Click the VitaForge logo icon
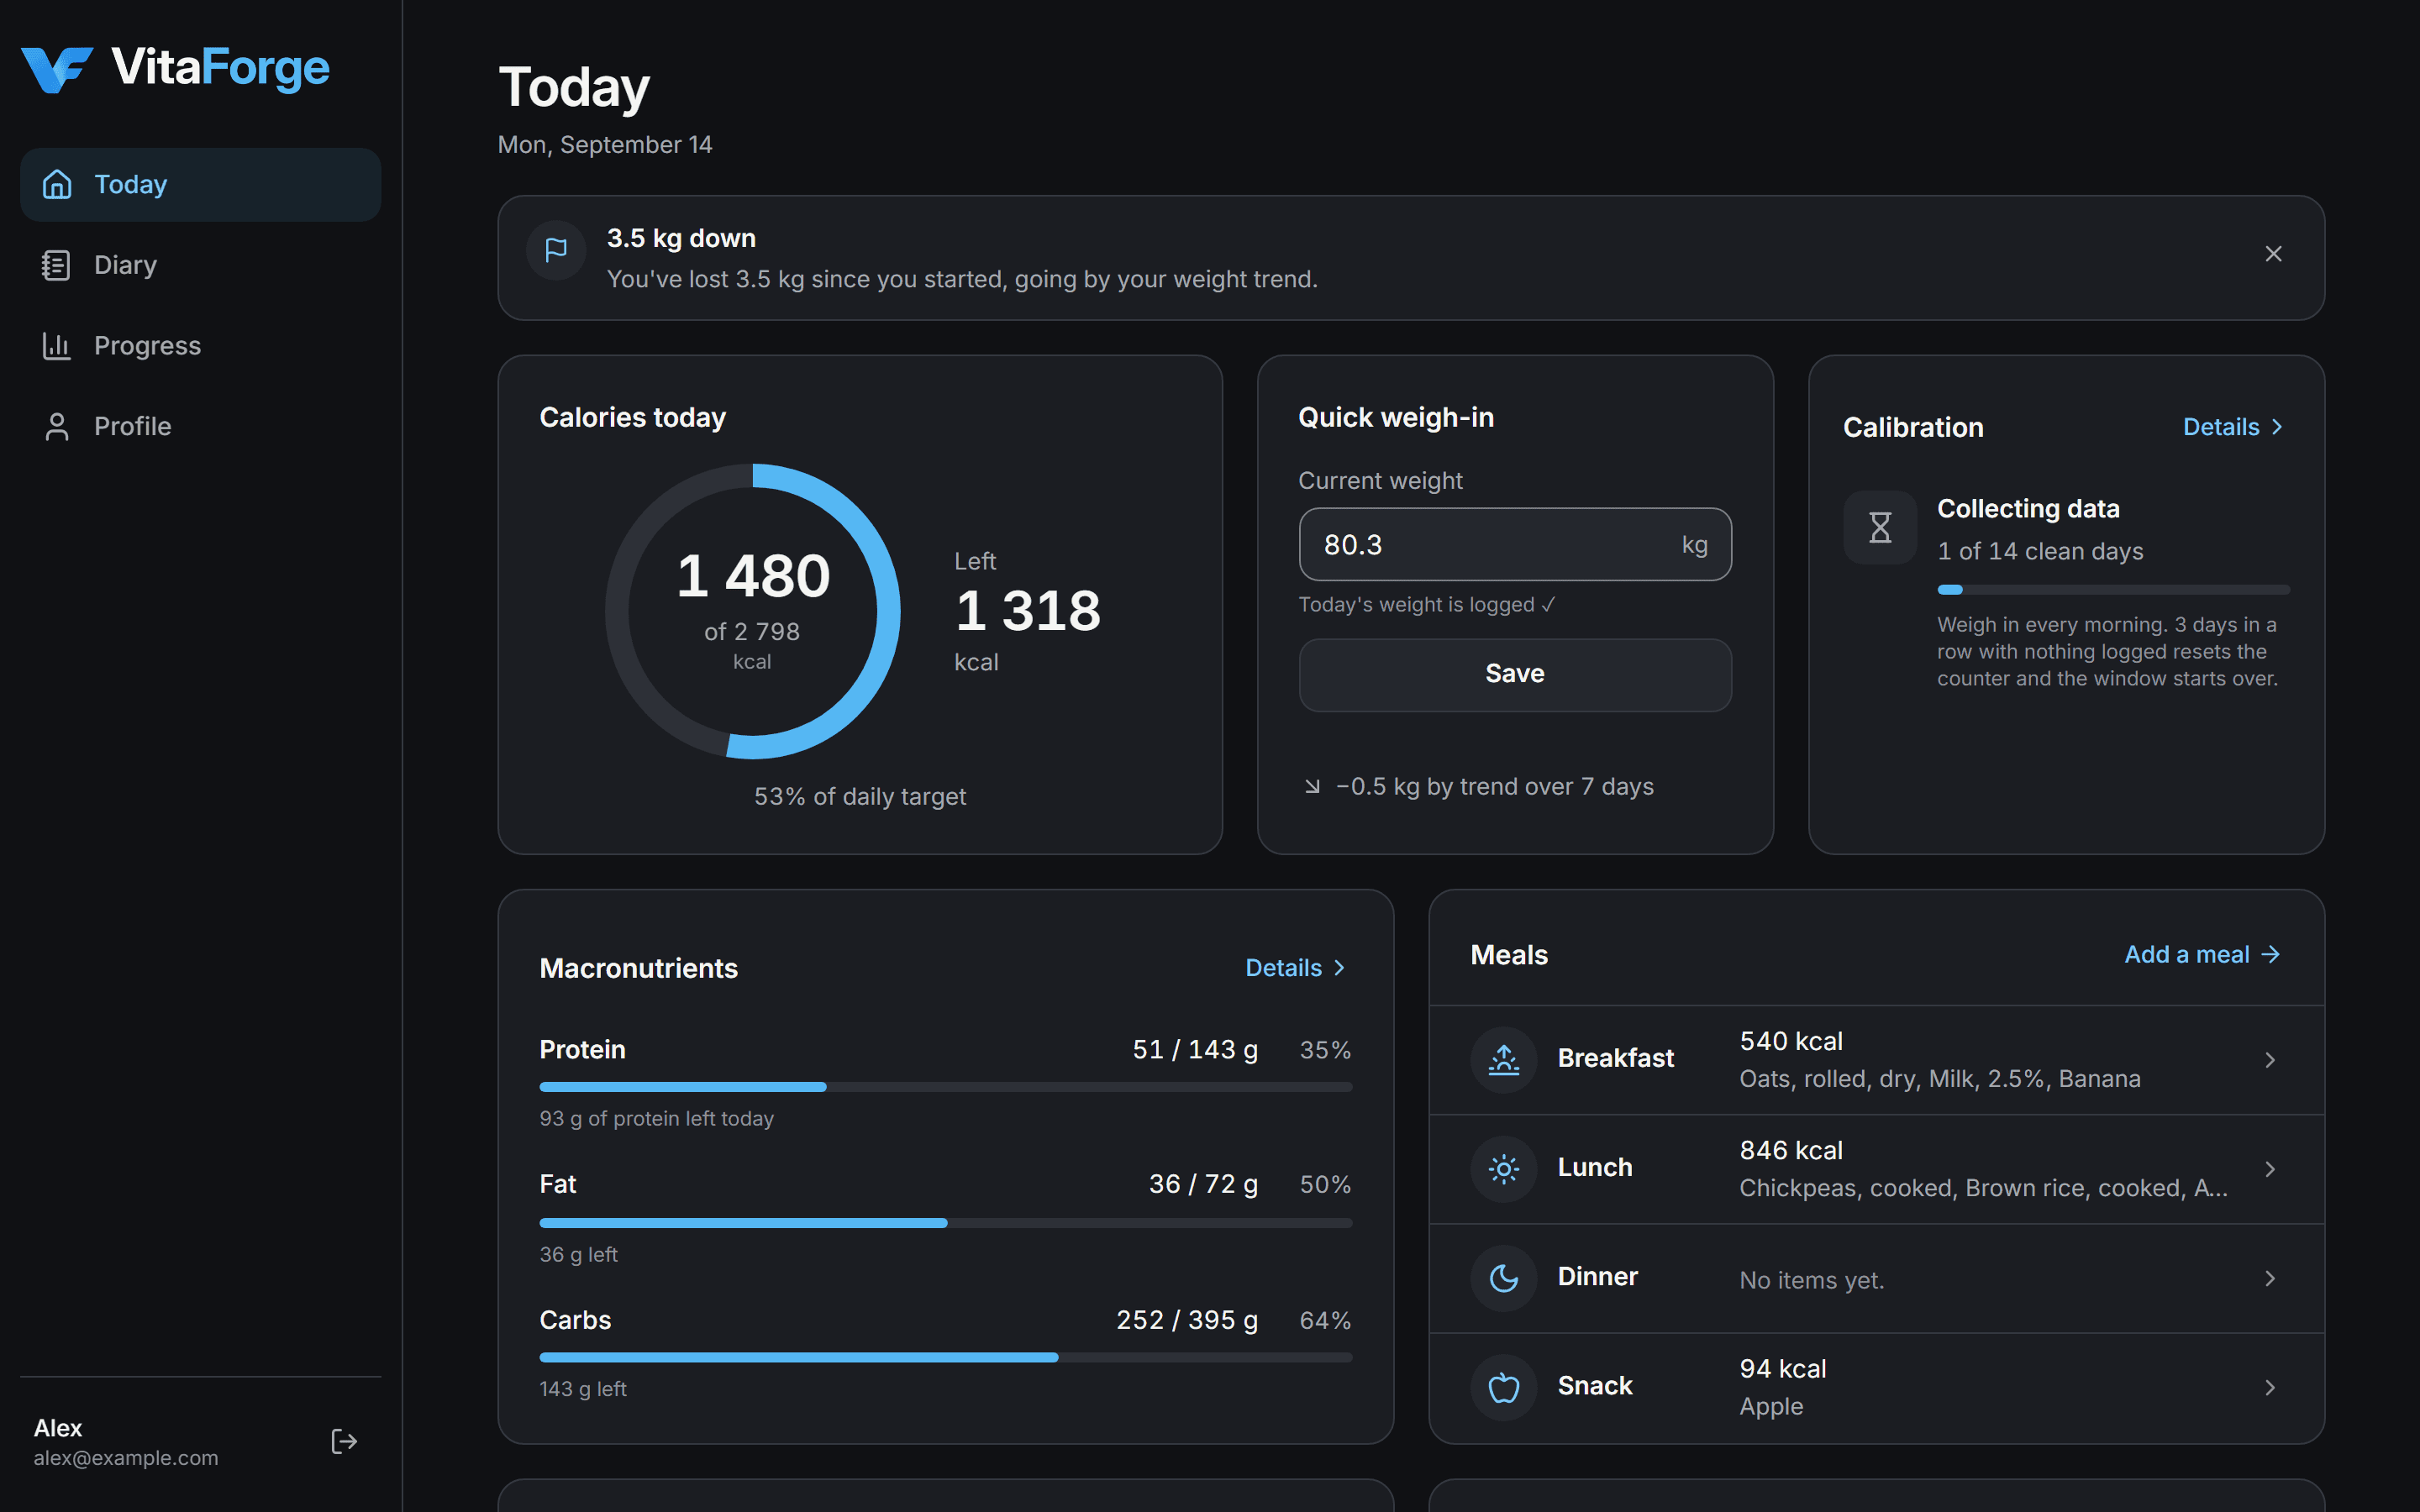This screenshot has width=2420, height=1512. coord(57,69)
